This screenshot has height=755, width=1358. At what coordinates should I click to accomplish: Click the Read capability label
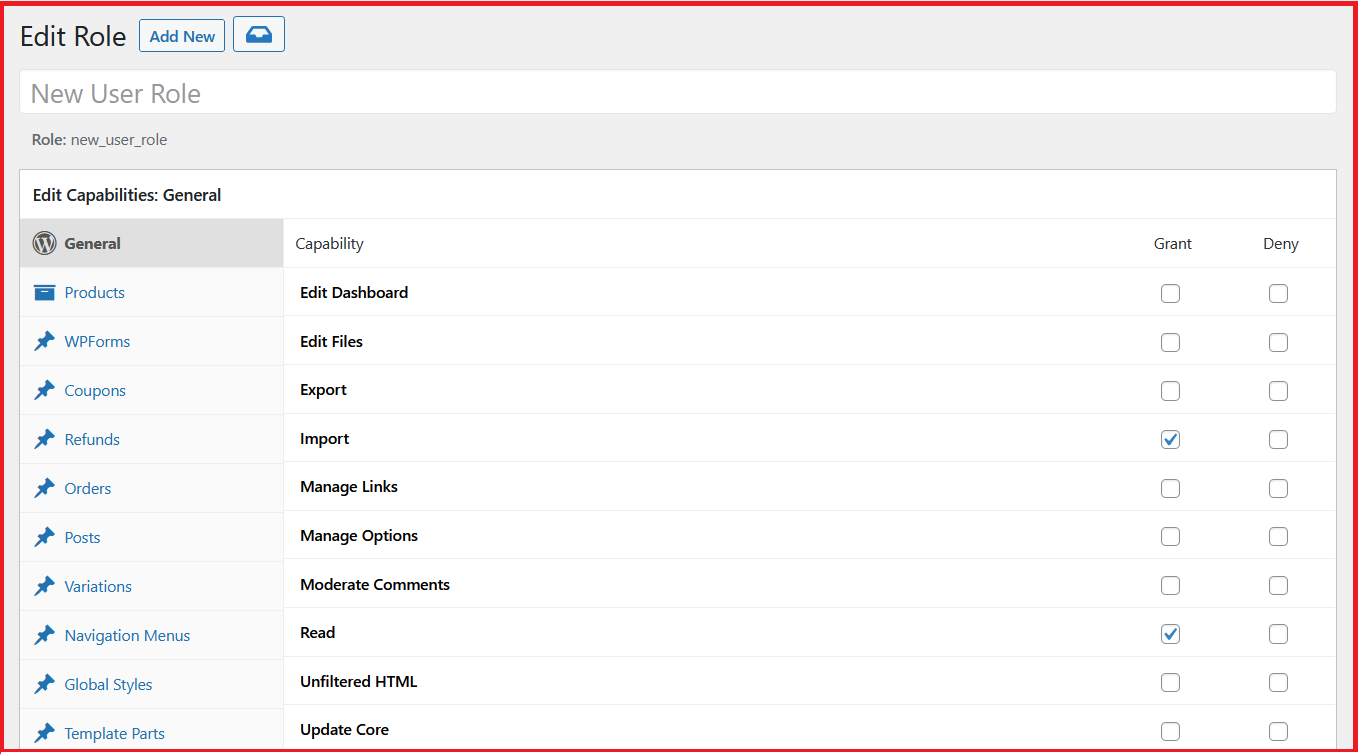[x=318, y=633]
